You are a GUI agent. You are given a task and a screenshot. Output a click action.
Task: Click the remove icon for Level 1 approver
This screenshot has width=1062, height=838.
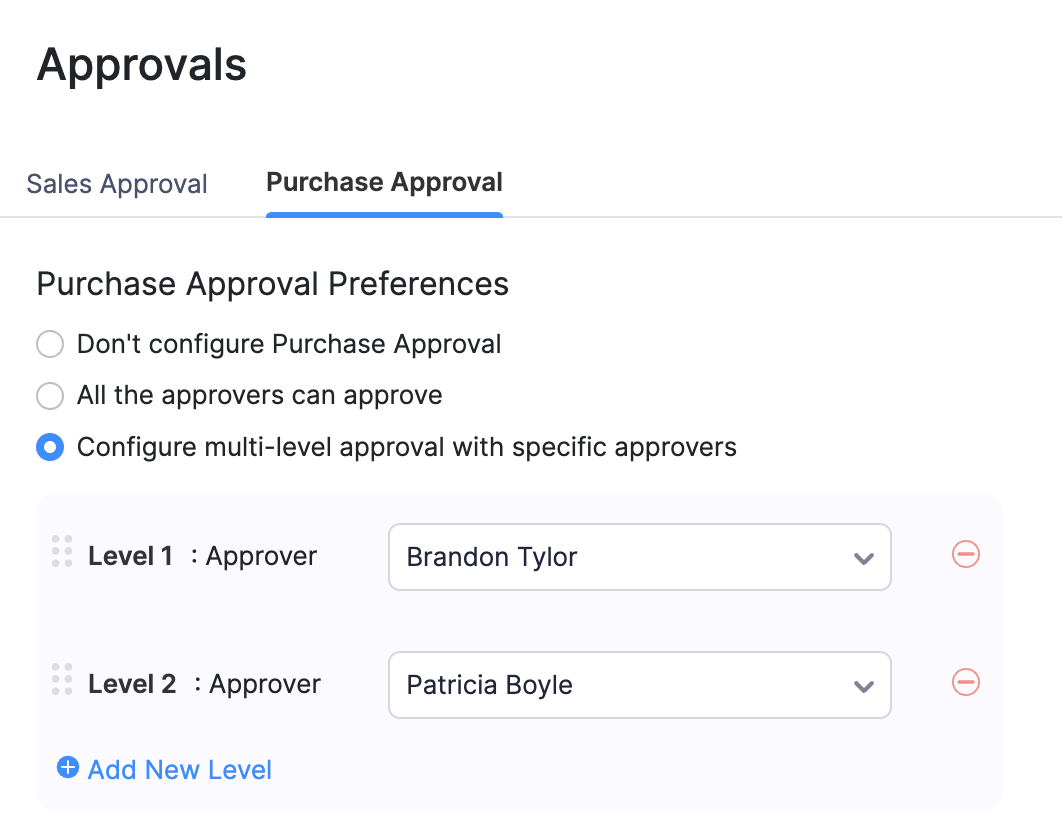point(964,555)
